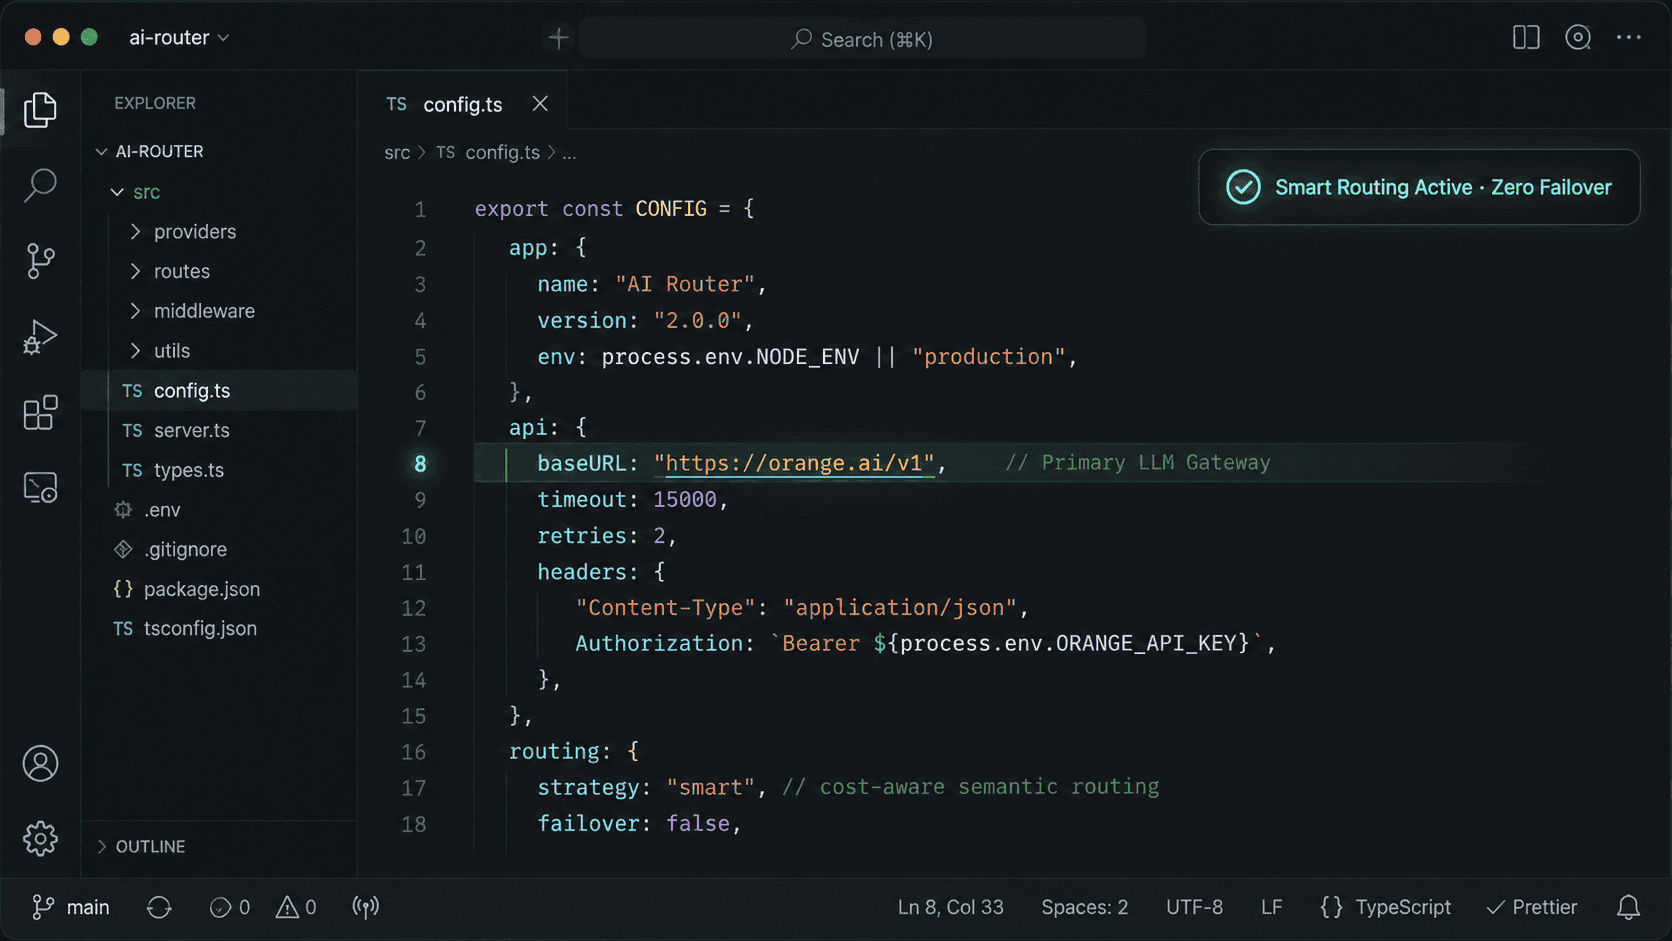Follow the https://orange.ai/v1 link
The height and width of the screenshot is (941, 1672).
click(x=794, y=463)
